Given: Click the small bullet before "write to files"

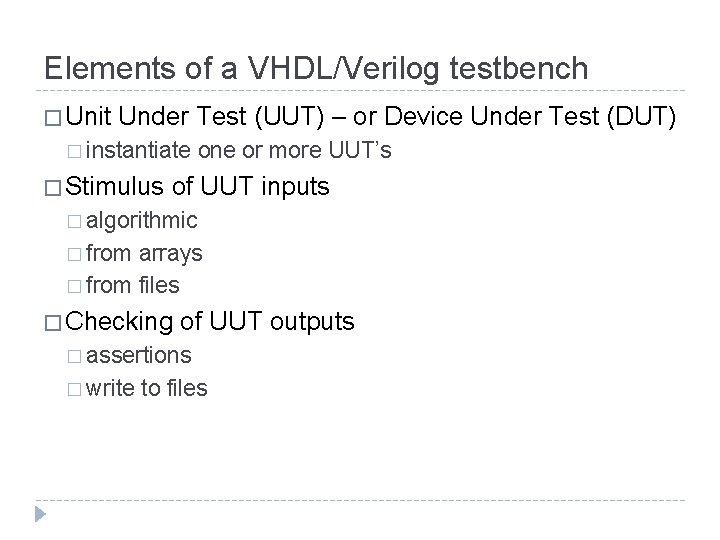Looking at the screenshot, I should click(x=76, y=388).
